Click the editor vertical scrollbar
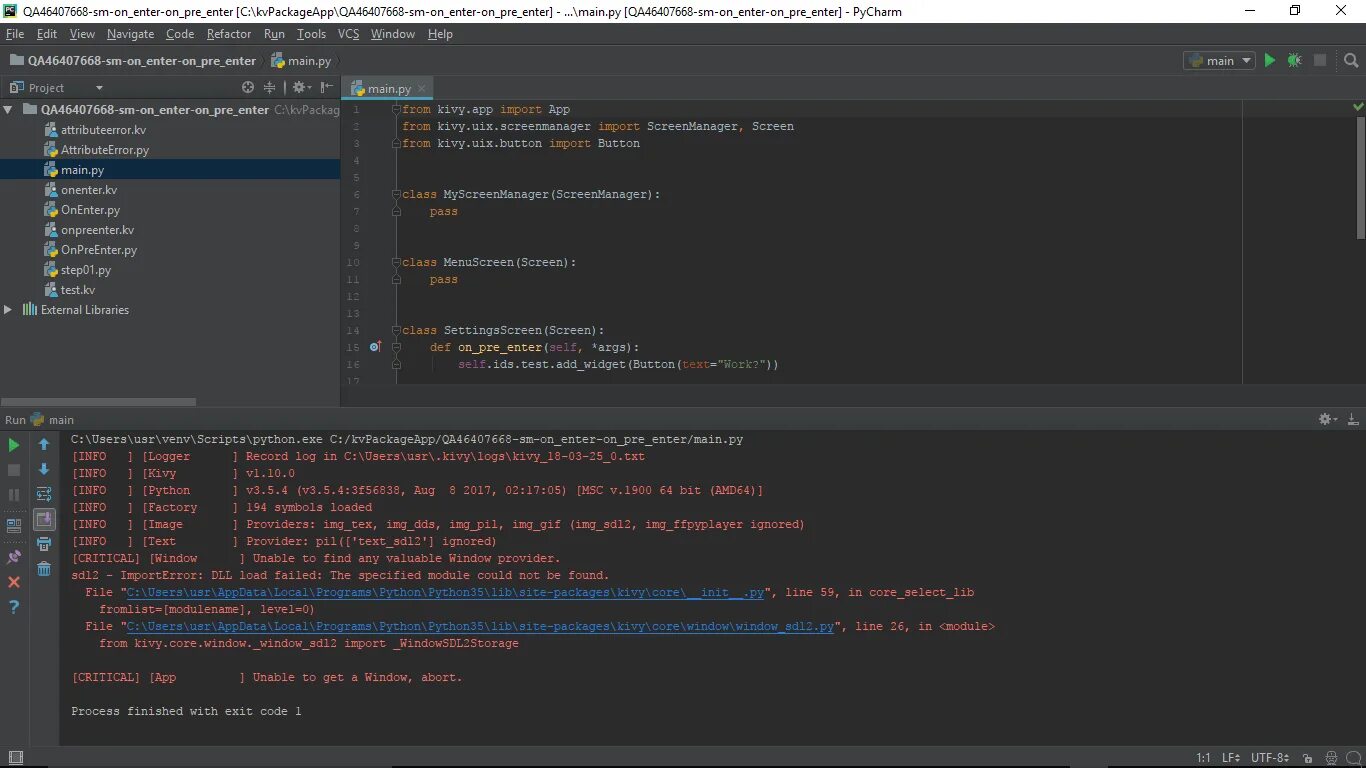The width and height of the screenshot is (1366, 768). pyautogui.click(x=1360, y=178)
